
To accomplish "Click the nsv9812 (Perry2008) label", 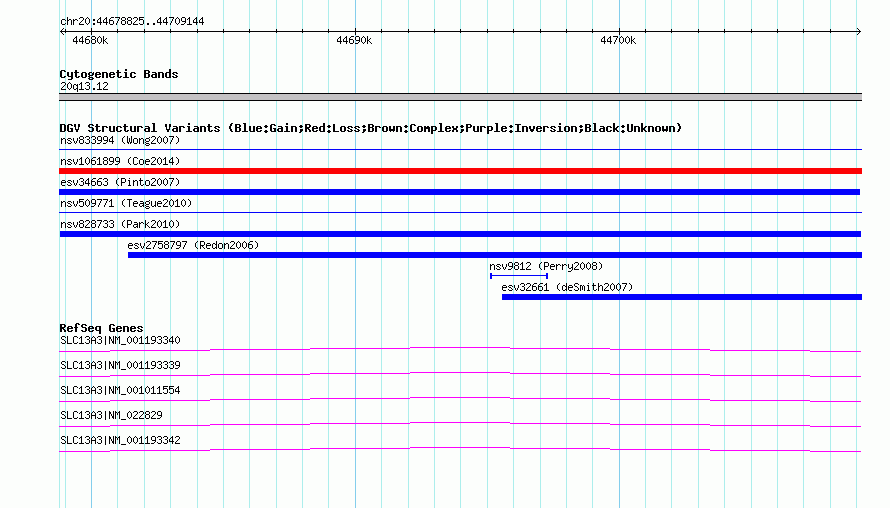I will tap(546, 266).
